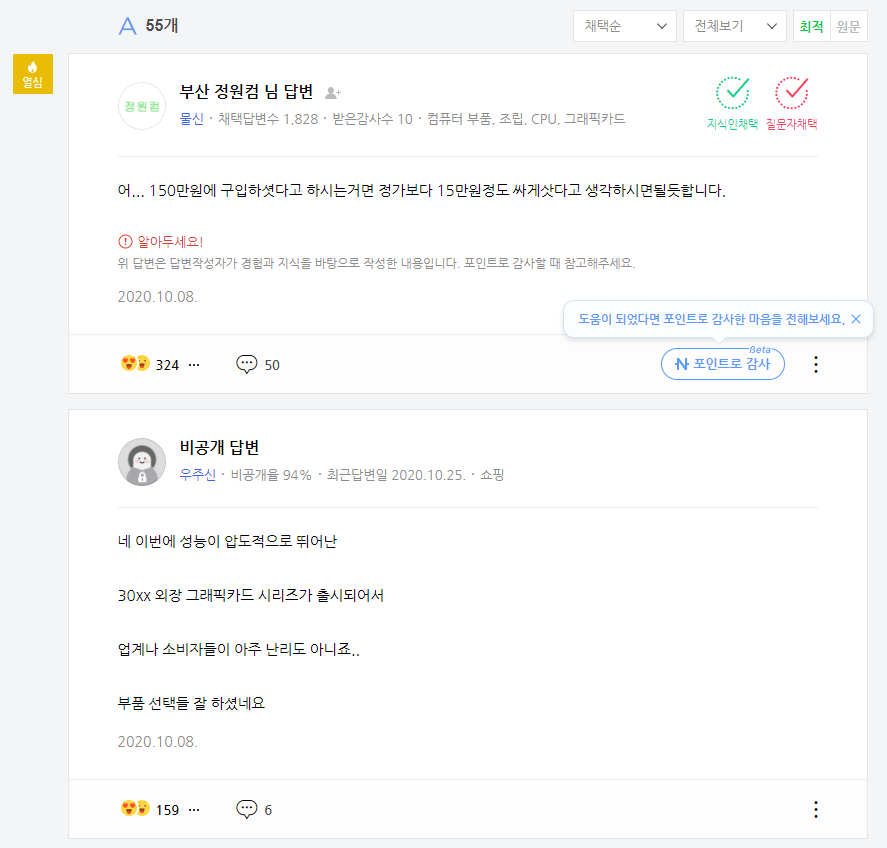Click the 알아두세요 warning icon
This screenshot has width=887, height=848.
125,242
